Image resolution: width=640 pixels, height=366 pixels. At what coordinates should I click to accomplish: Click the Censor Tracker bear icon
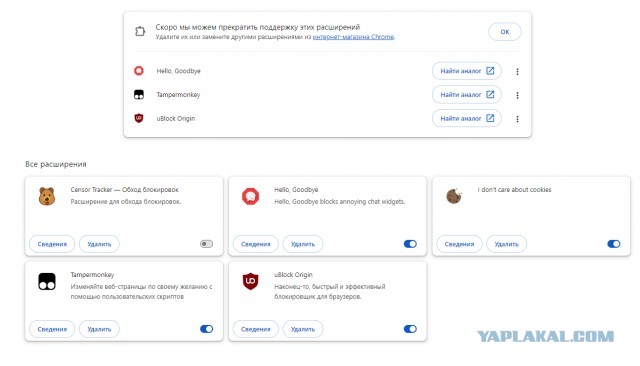tap(47, 196)
